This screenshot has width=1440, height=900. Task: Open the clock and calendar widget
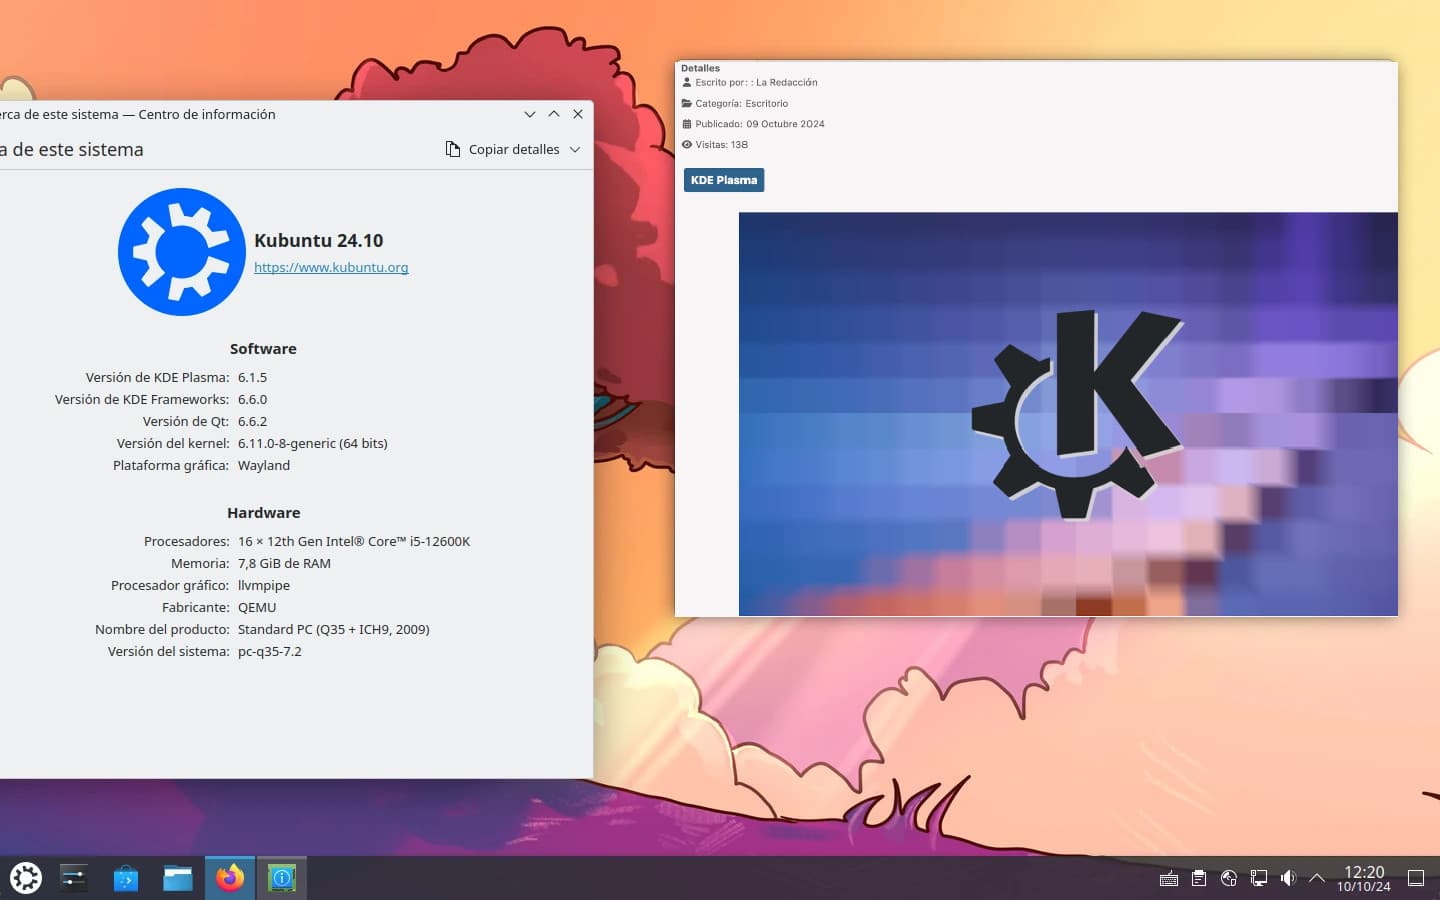coord(1364,878)
